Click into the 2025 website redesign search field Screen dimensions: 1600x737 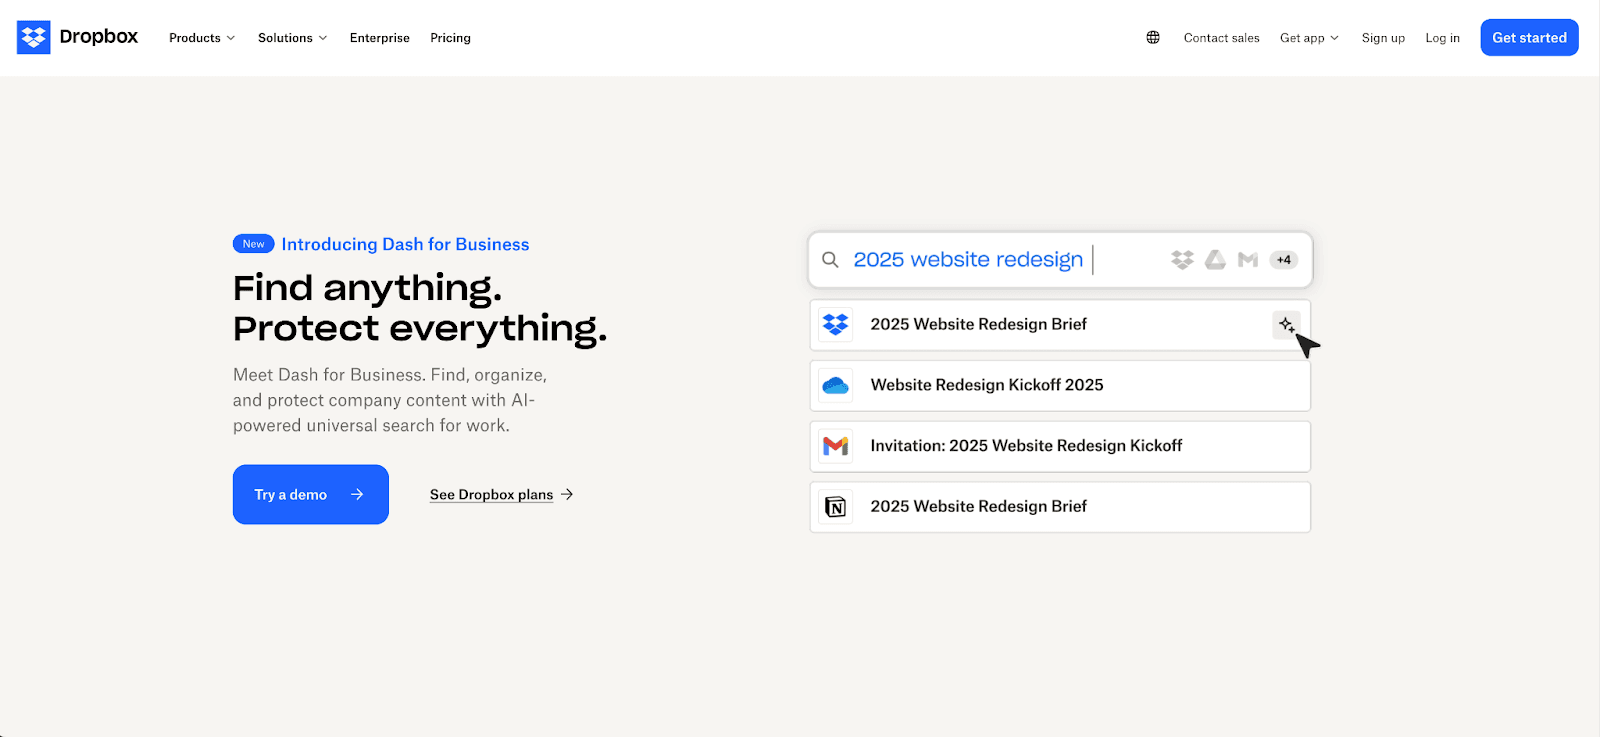pos(967,260)
